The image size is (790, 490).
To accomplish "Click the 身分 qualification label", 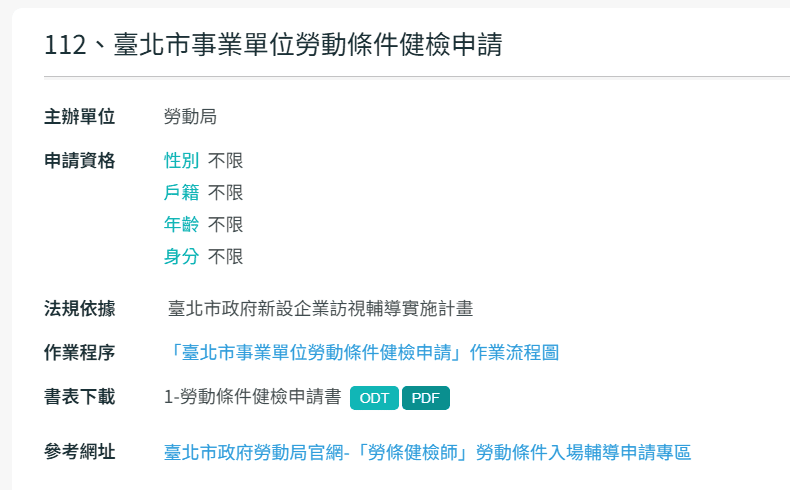I will coord(181,256).
